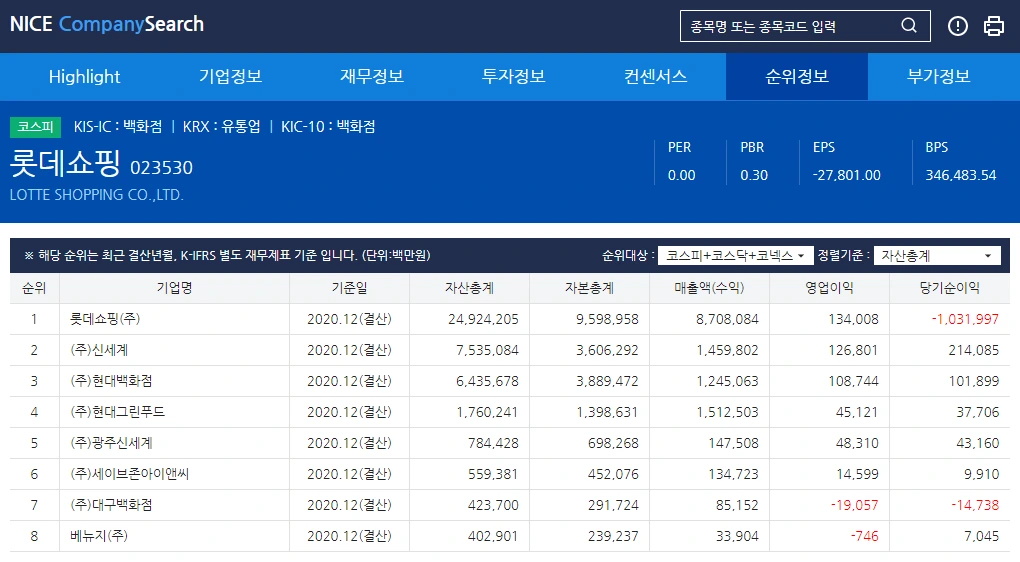Click the operating loss value -19,057
This screenshot has width=1020, height=562.
click(854, 505)
